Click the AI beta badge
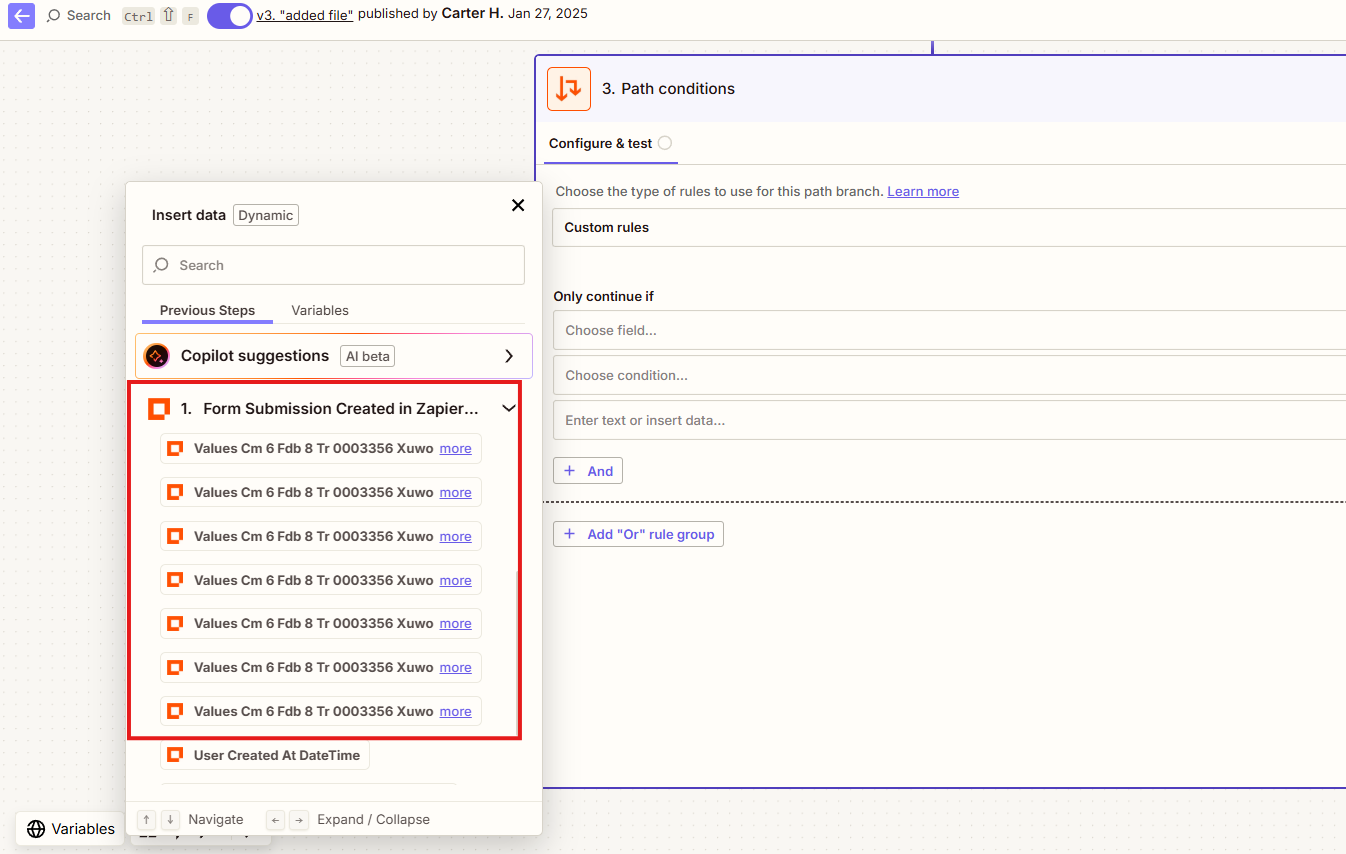The image size is (1346, 854). [x=367, y=356]
